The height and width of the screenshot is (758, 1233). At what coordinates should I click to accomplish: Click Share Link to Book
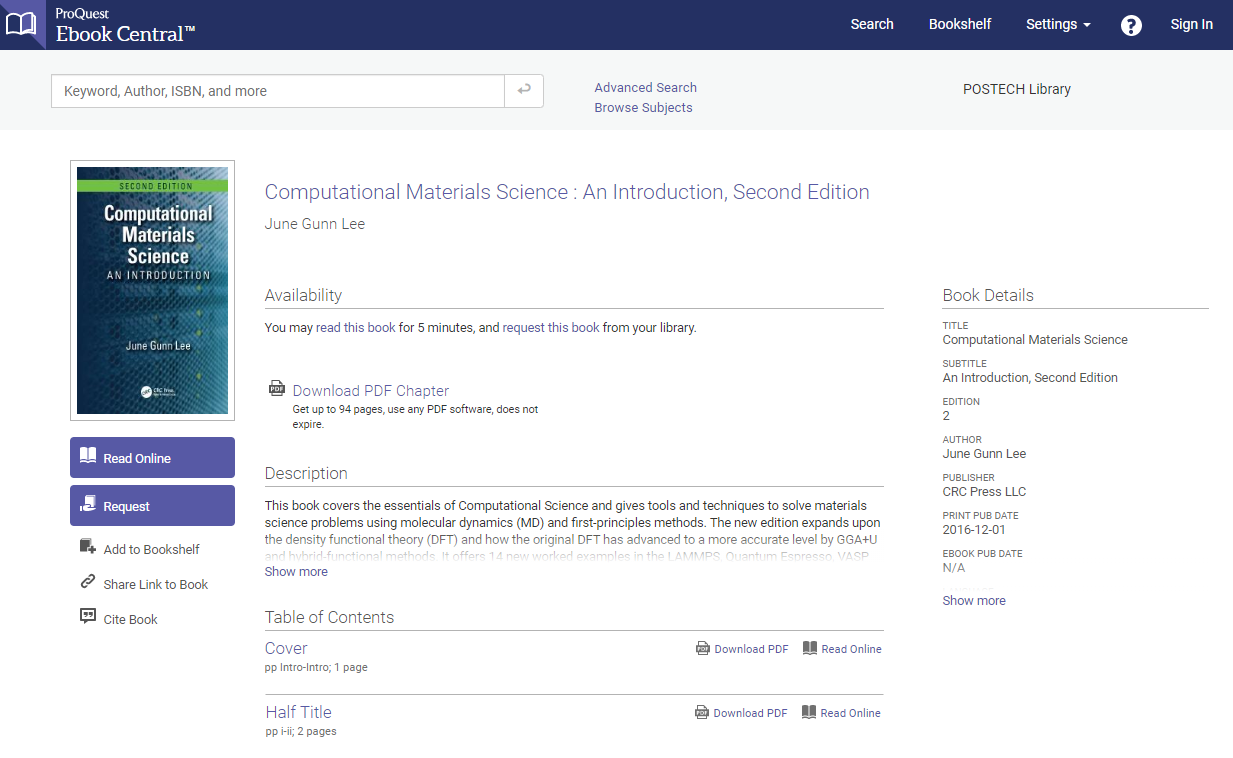coord(156,584)
